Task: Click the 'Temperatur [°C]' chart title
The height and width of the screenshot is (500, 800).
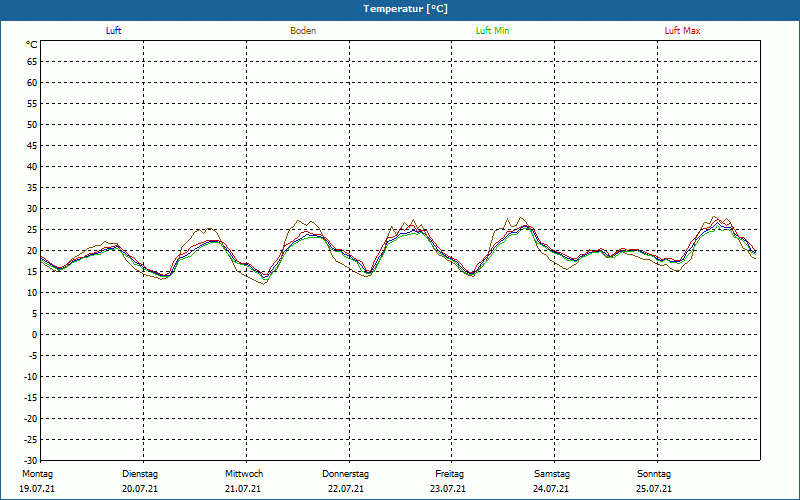Action: pos(406,9)
